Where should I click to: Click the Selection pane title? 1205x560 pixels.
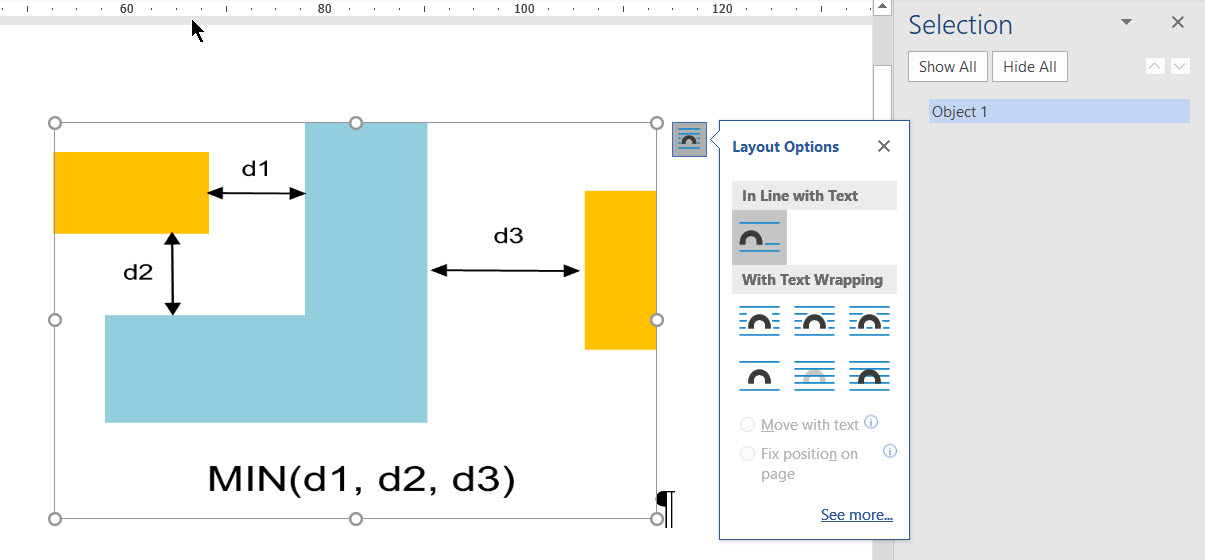click(x=960, y=25)
